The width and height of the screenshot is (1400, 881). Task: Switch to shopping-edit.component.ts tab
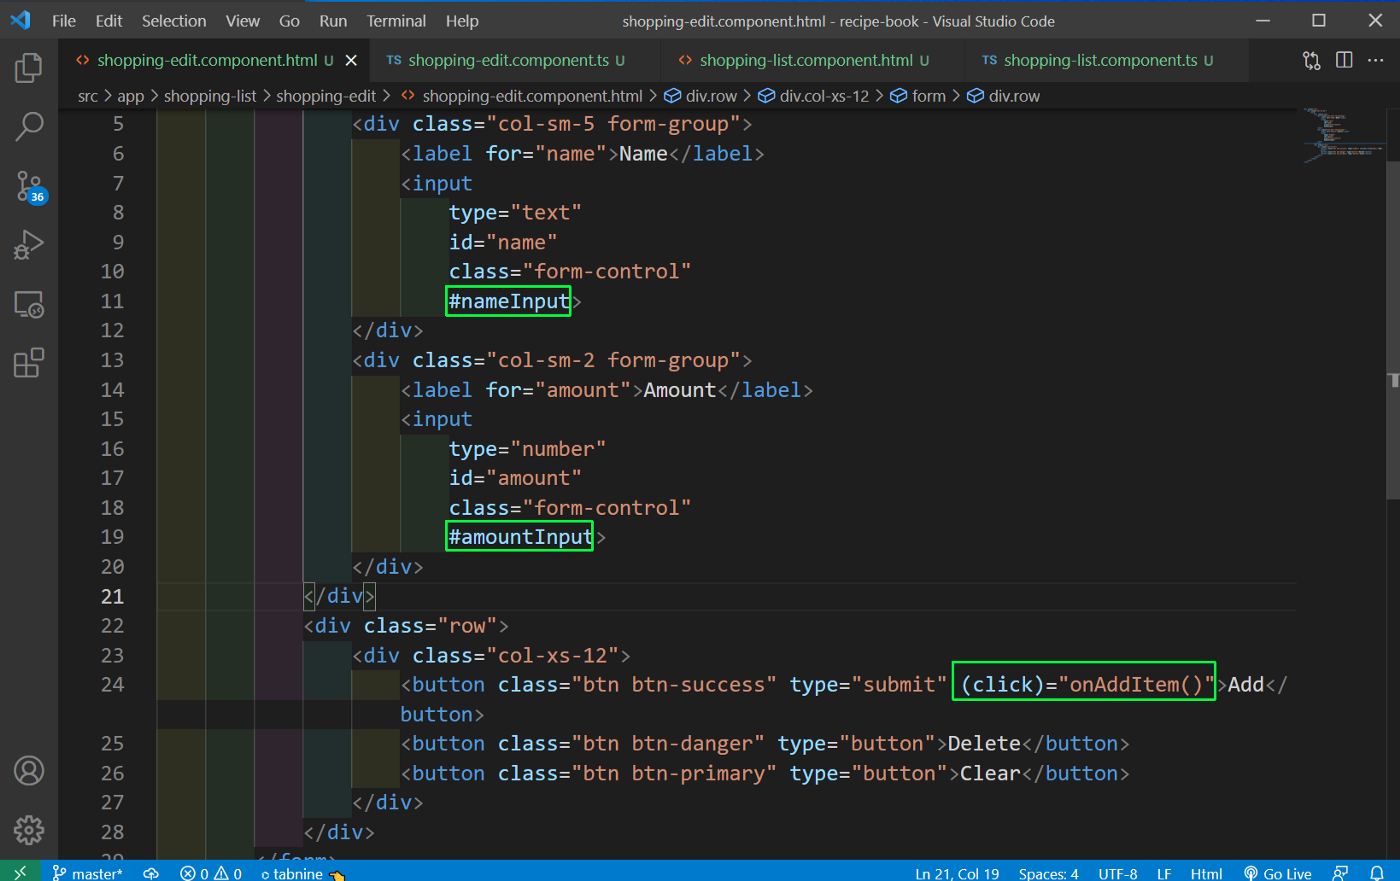coord(515,60)
